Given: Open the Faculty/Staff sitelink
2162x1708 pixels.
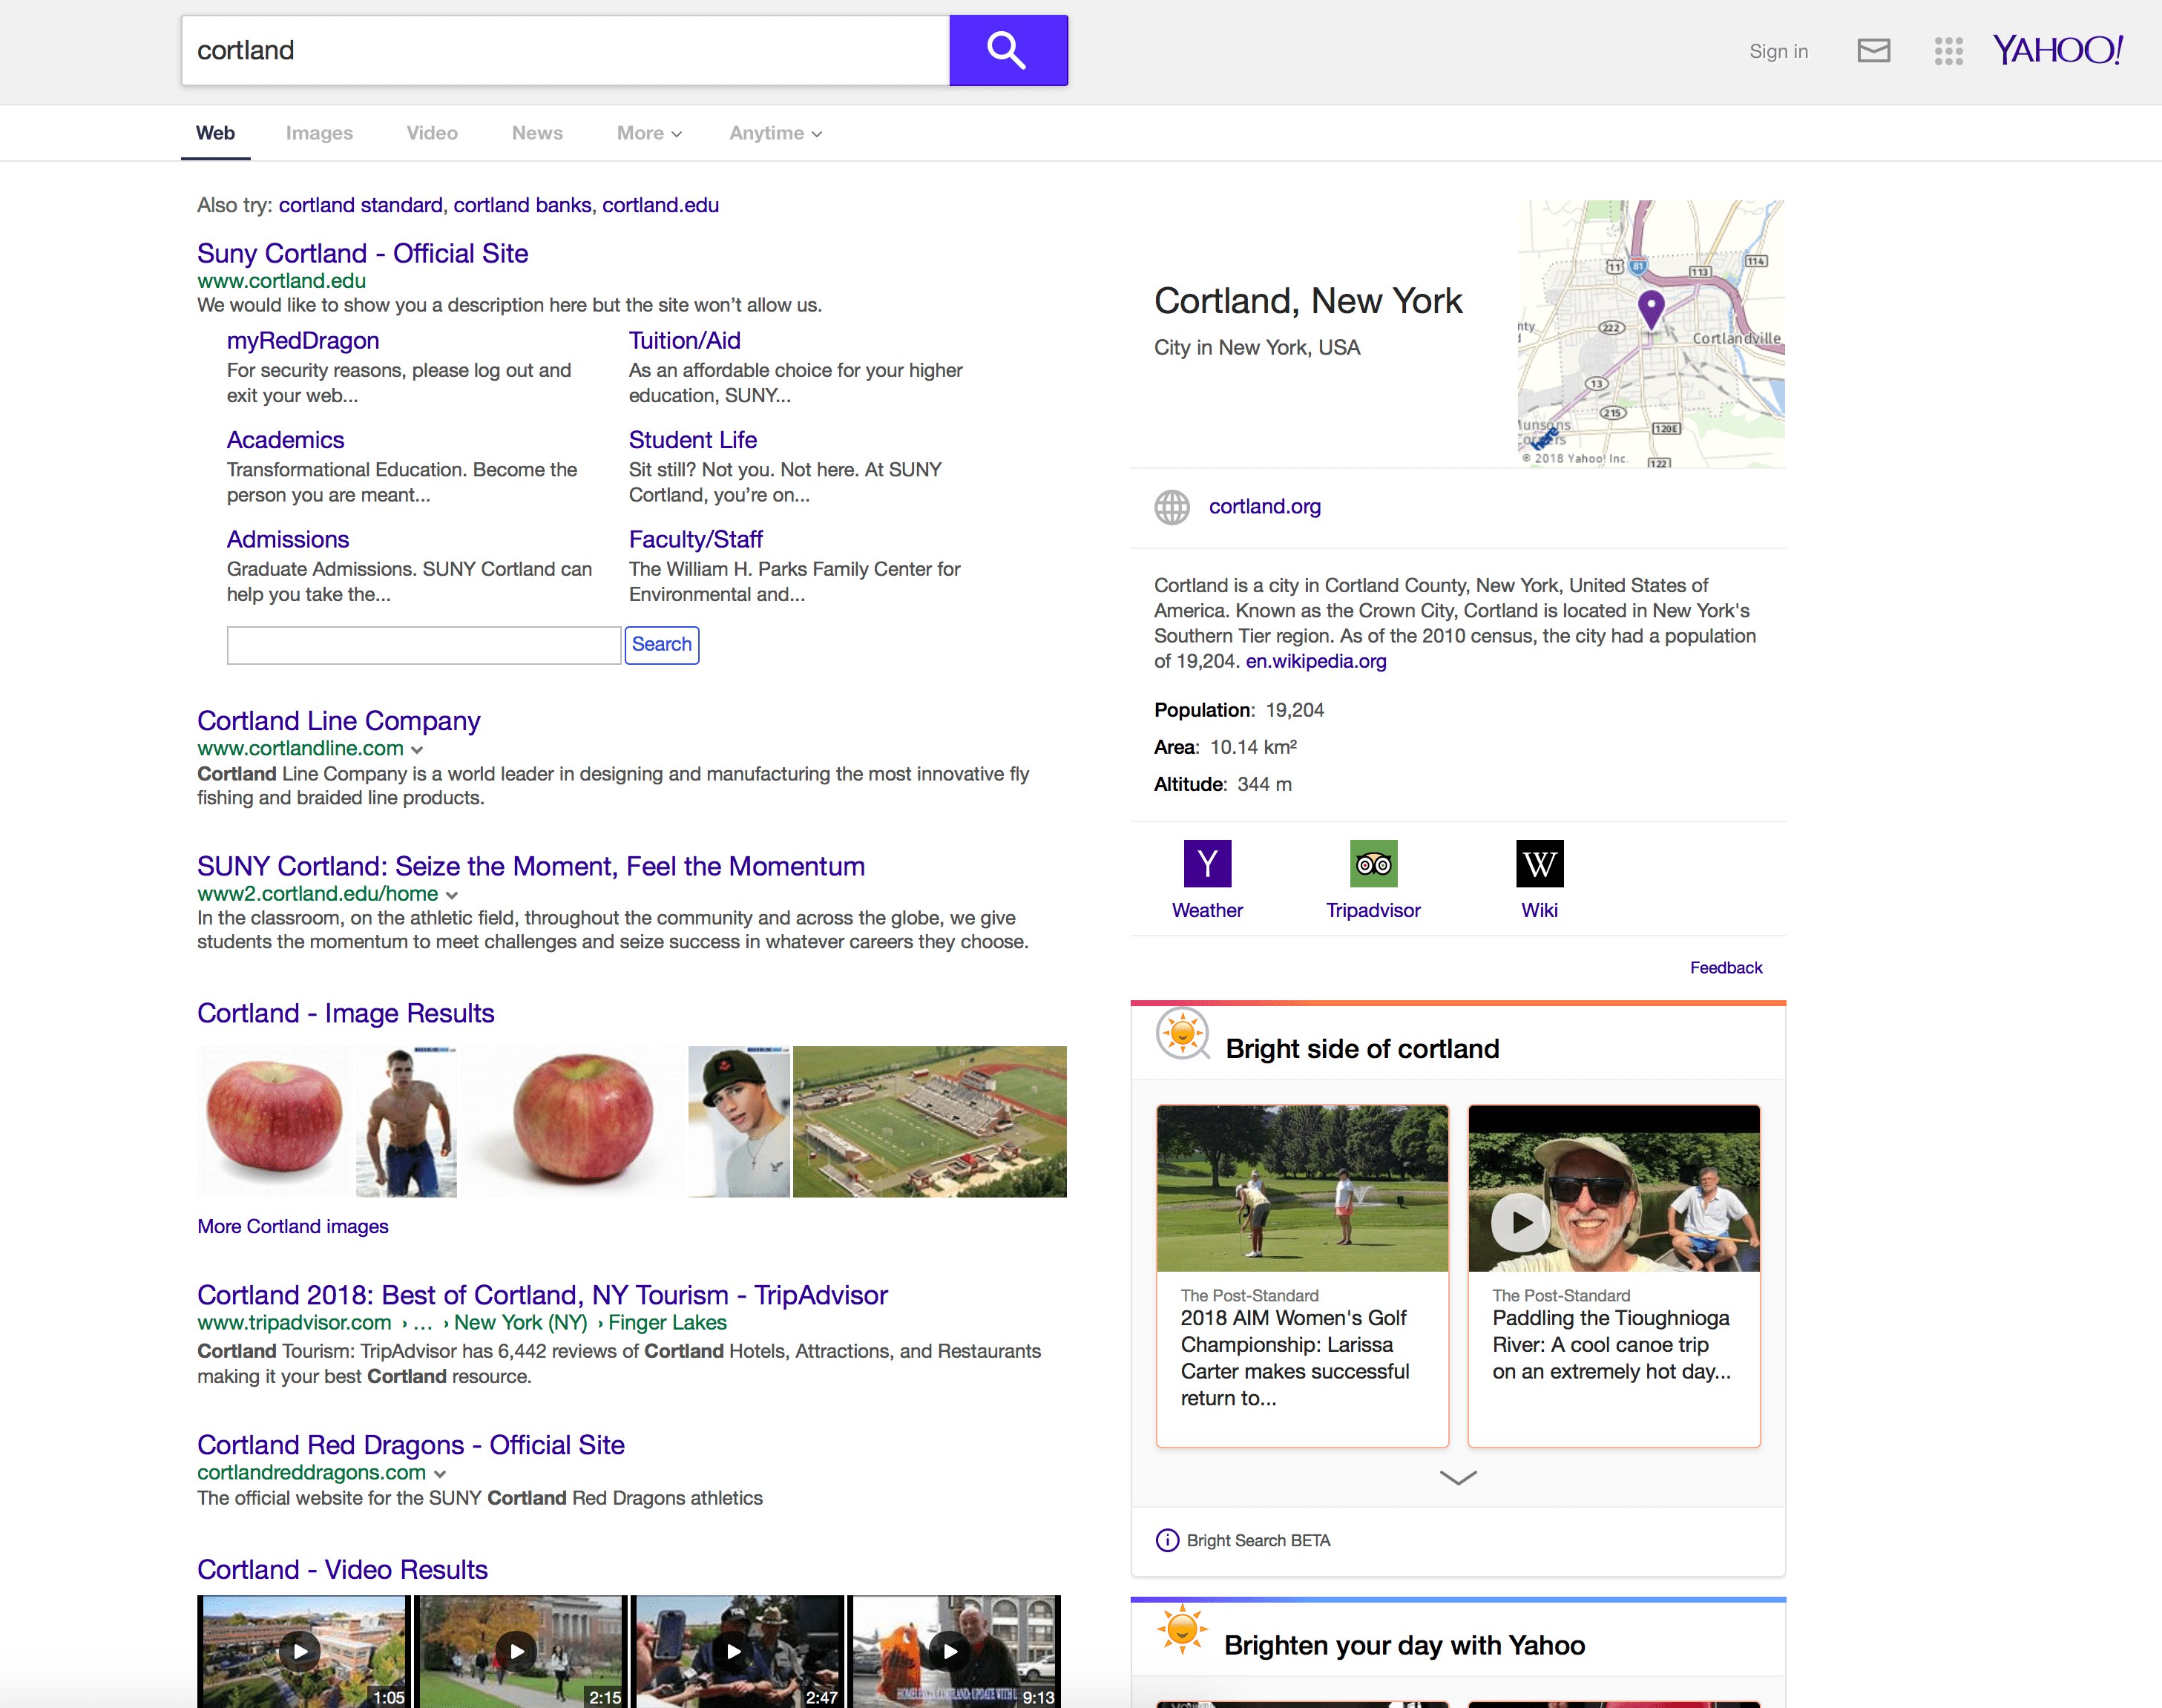Looking at the screenshot, I should pos(695,539).
